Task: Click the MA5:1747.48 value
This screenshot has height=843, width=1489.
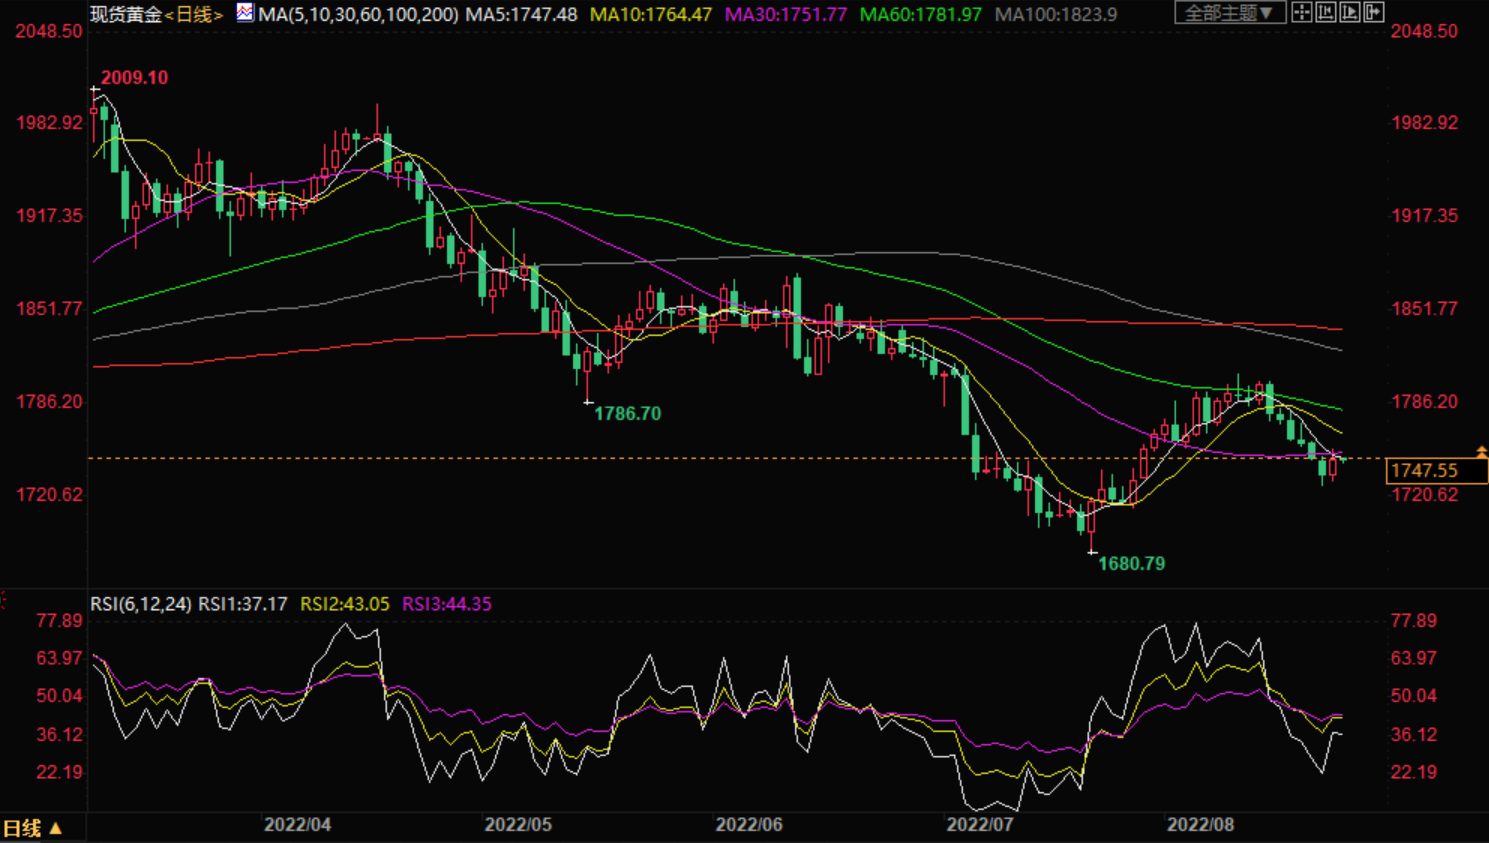Action: 521,14
